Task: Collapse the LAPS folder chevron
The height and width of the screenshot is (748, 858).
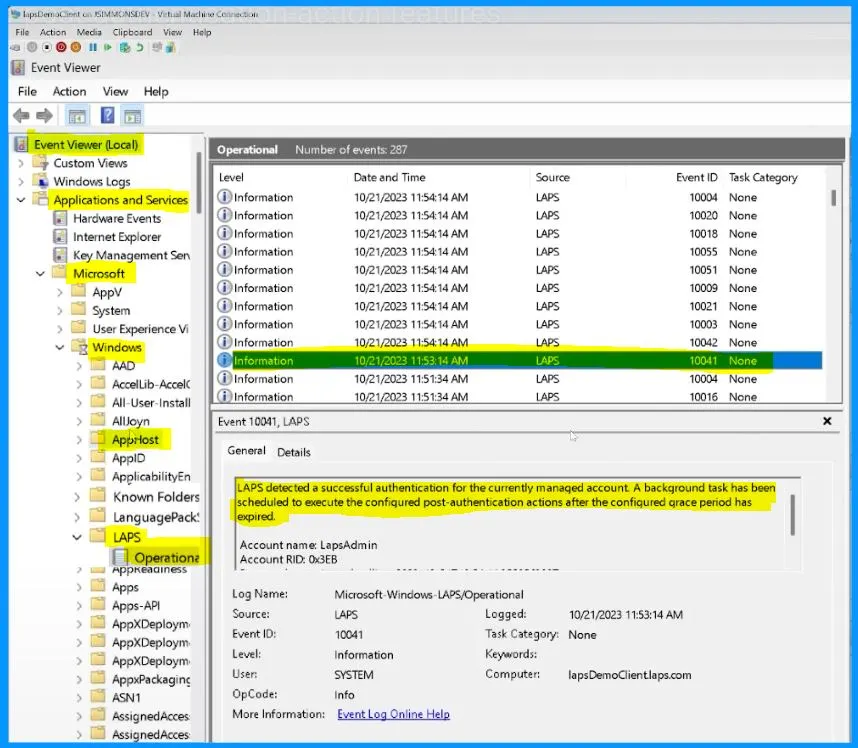Action: point(77,537)
